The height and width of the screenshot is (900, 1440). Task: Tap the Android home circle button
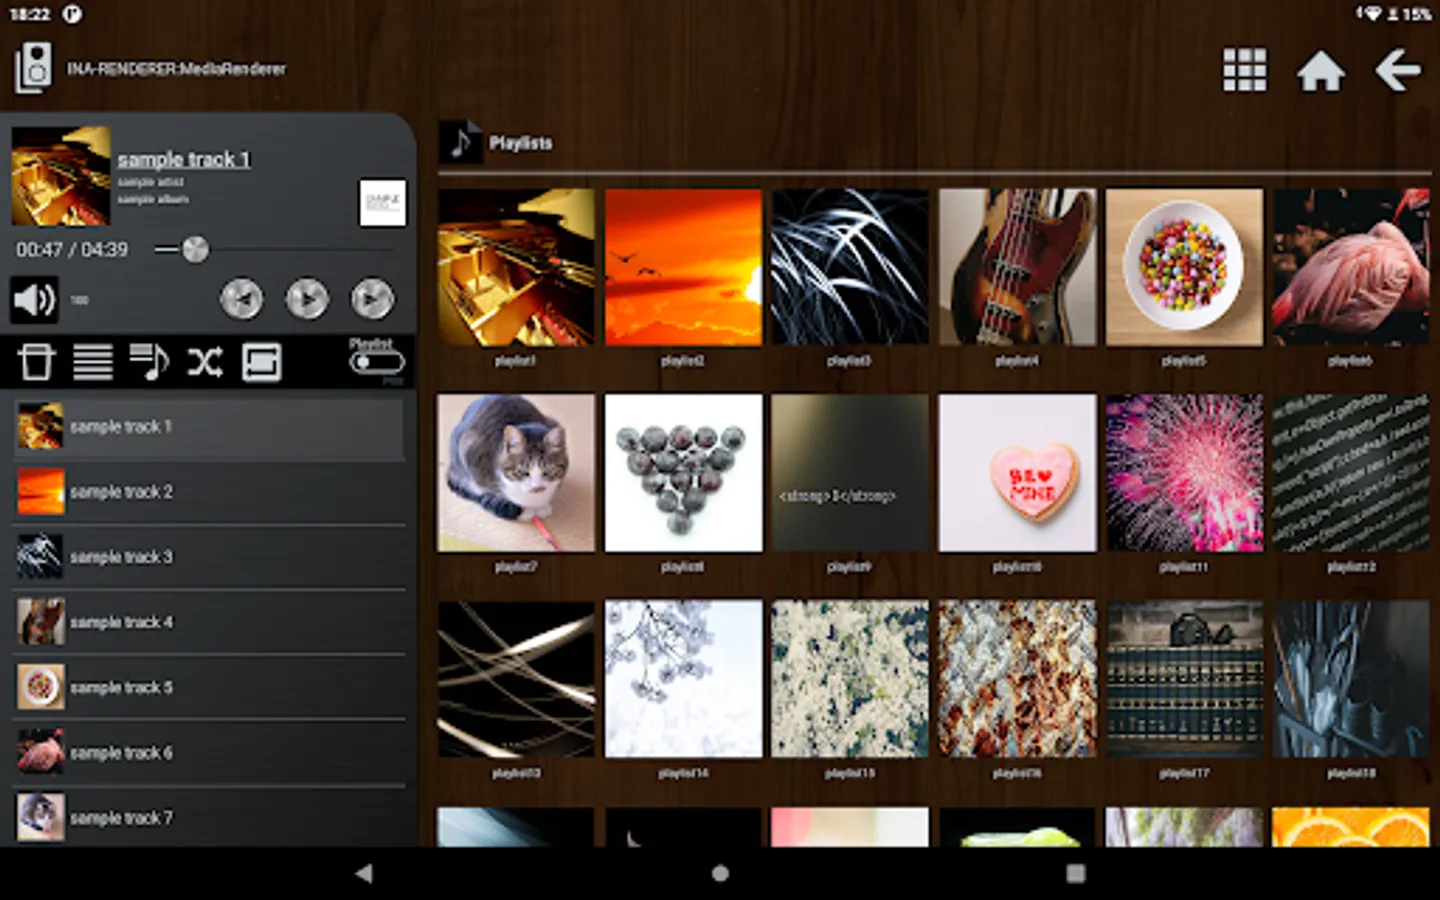point(720,873)
